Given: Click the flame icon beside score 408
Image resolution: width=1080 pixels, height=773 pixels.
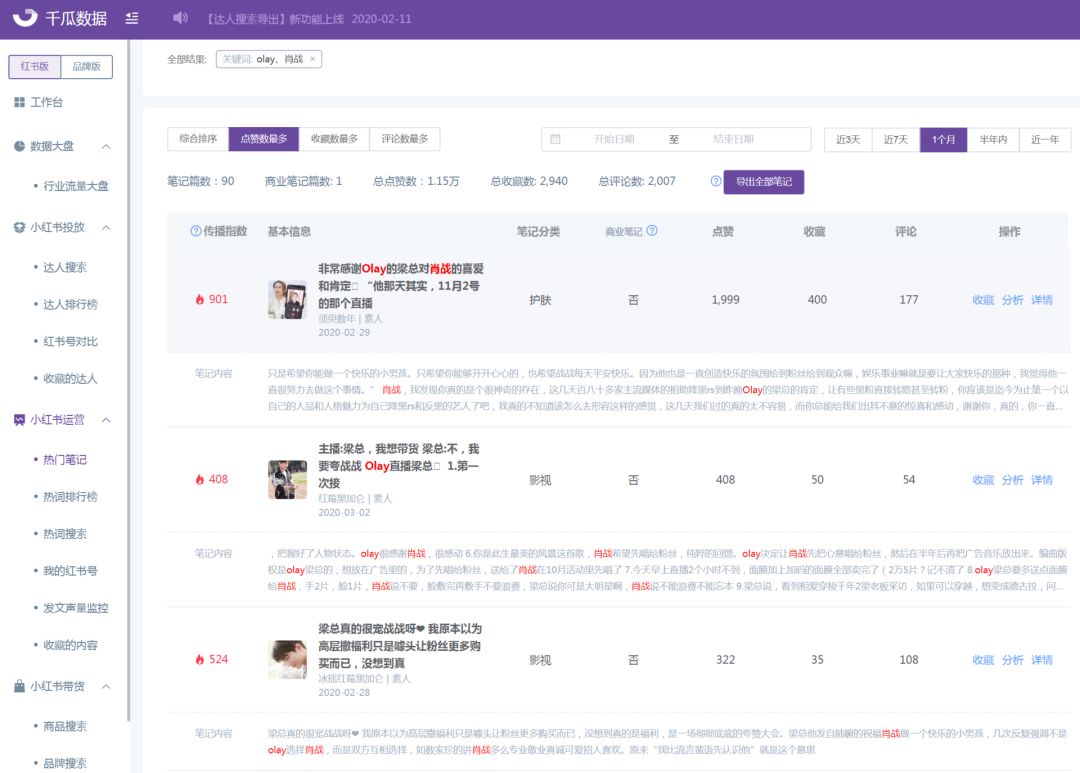Looking at the screenshot, I should tap(200, 479).
